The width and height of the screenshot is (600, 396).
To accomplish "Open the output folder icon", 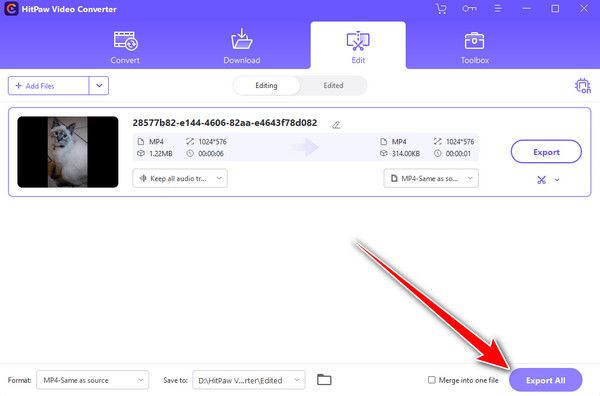I will pyautogui.click(x=324, y=380).
